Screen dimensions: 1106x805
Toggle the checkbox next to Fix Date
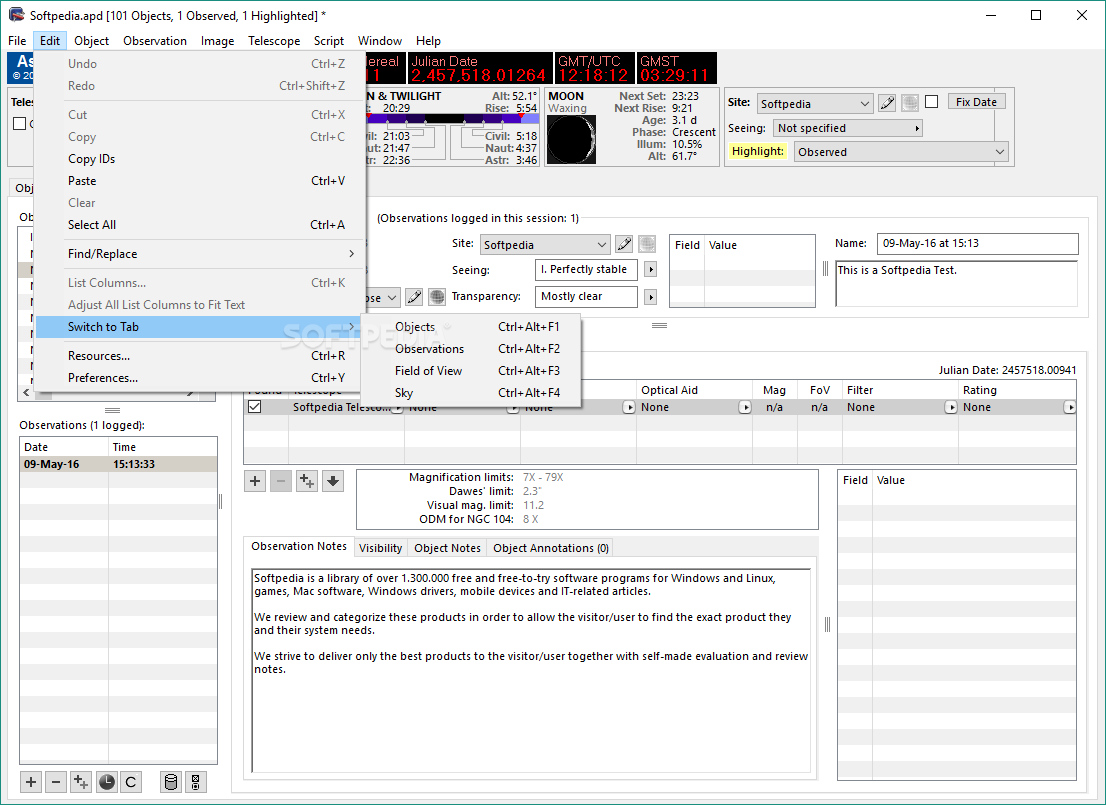point(932,102)
